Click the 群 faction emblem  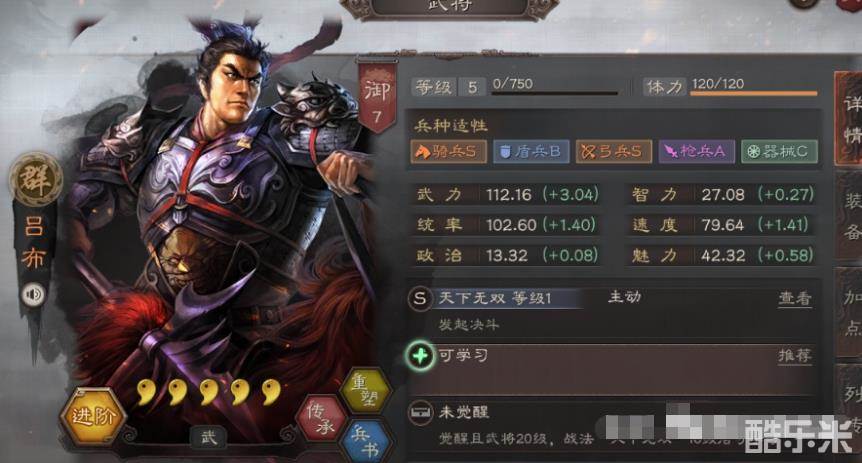pyautogui.click(x=36, y=180)
